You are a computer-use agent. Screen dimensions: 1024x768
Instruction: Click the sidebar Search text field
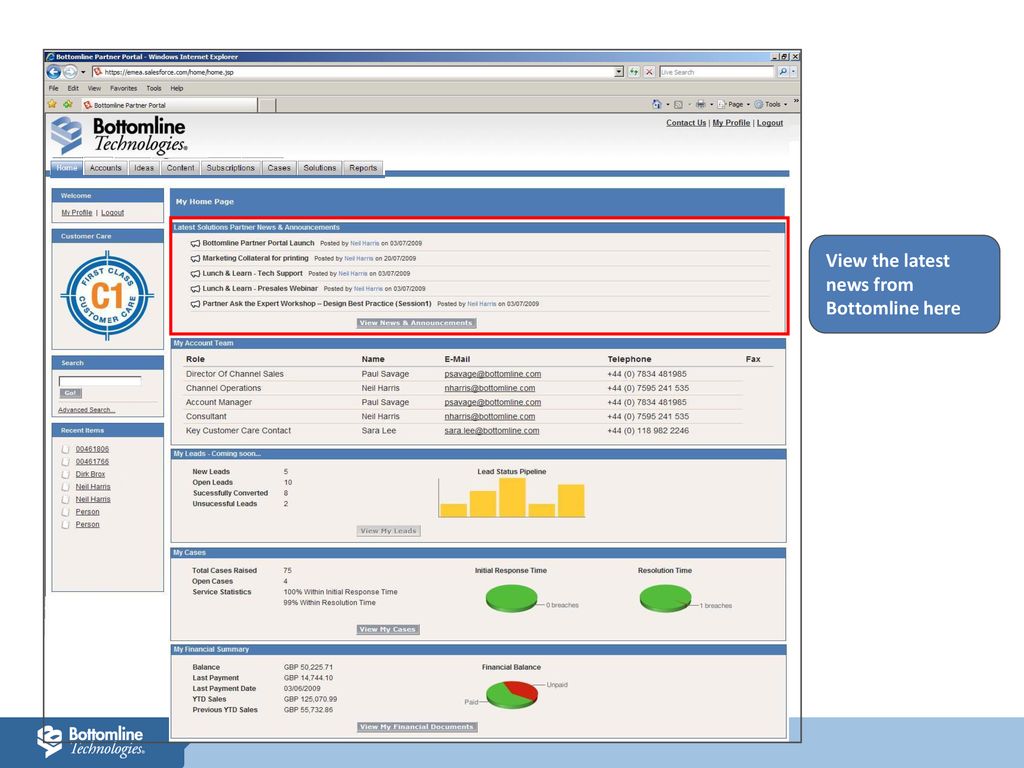[100, 381]
